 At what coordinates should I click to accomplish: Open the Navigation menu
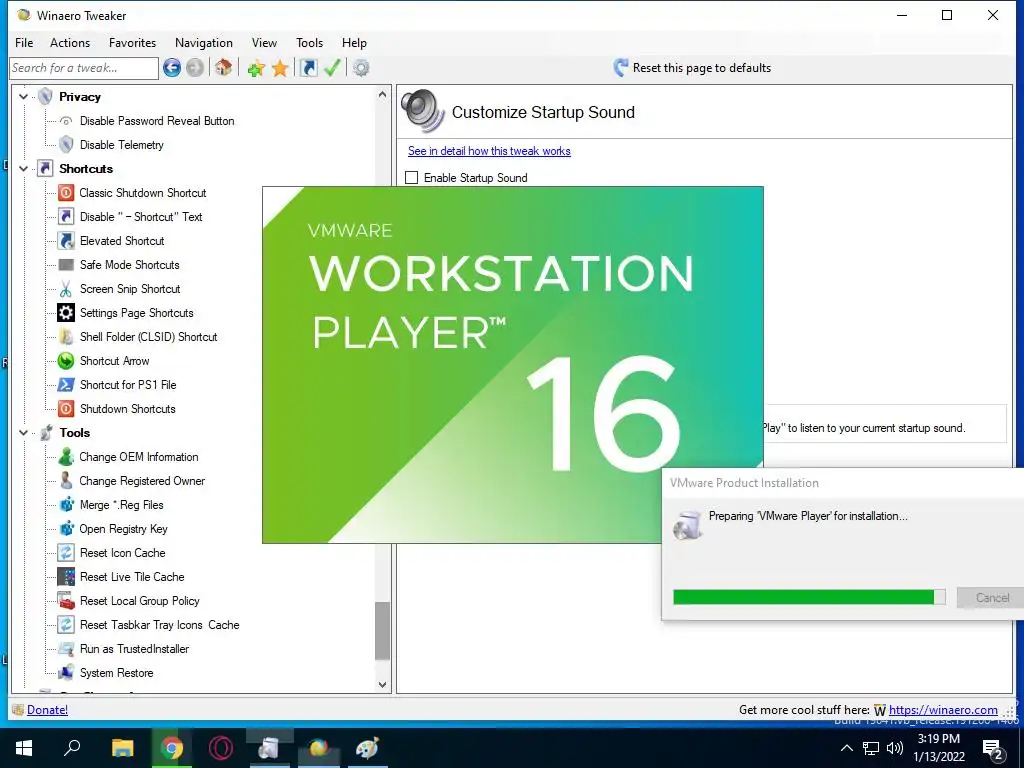204,42
